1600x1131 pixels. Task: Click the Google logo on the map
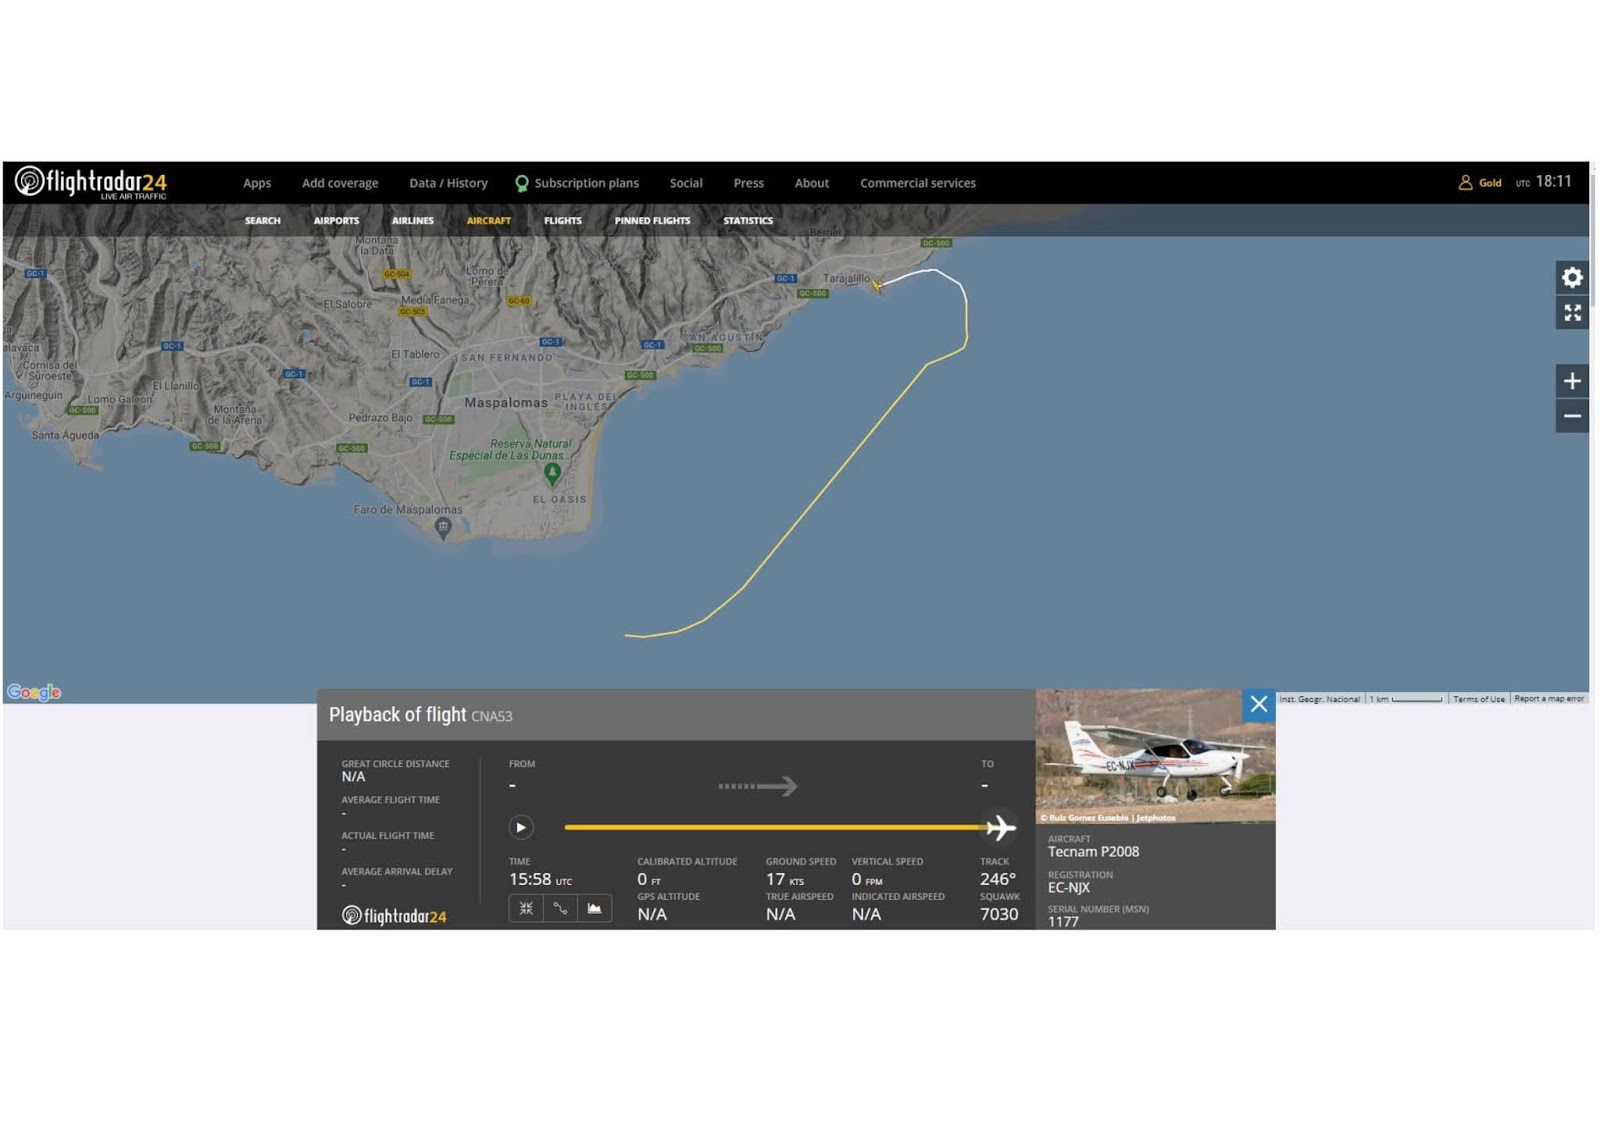click(34, 692)
